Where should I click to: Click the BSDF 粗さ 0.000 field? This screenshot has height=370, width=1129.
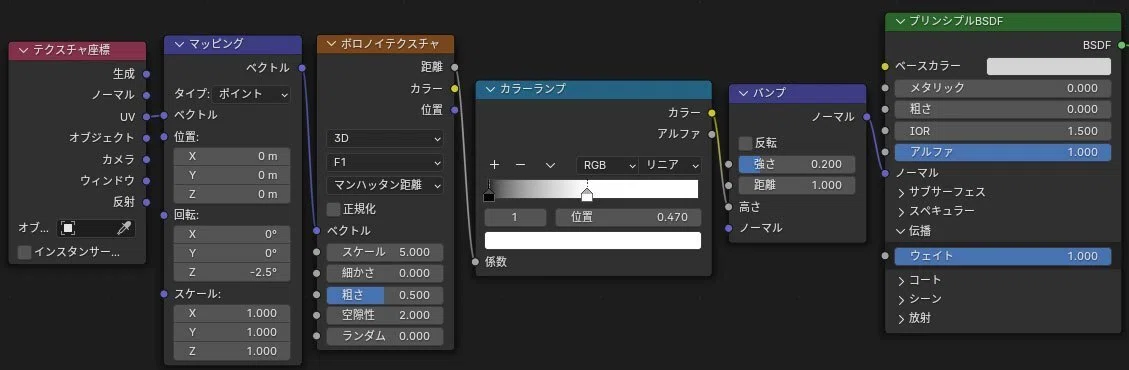(x=1003, y=109)
